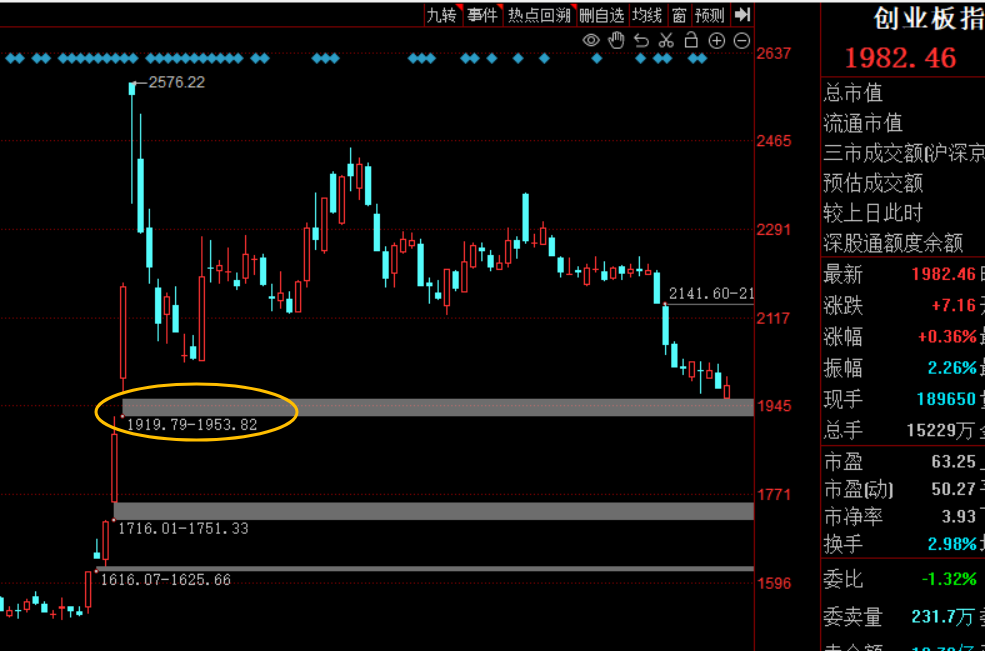Open the 预测 forecast tab

click(x=710, y=14)
